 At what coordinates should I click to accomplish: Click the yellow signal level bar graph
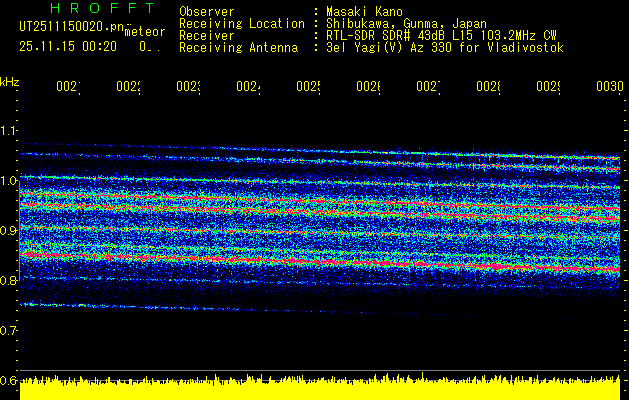(x=320, y=387)
